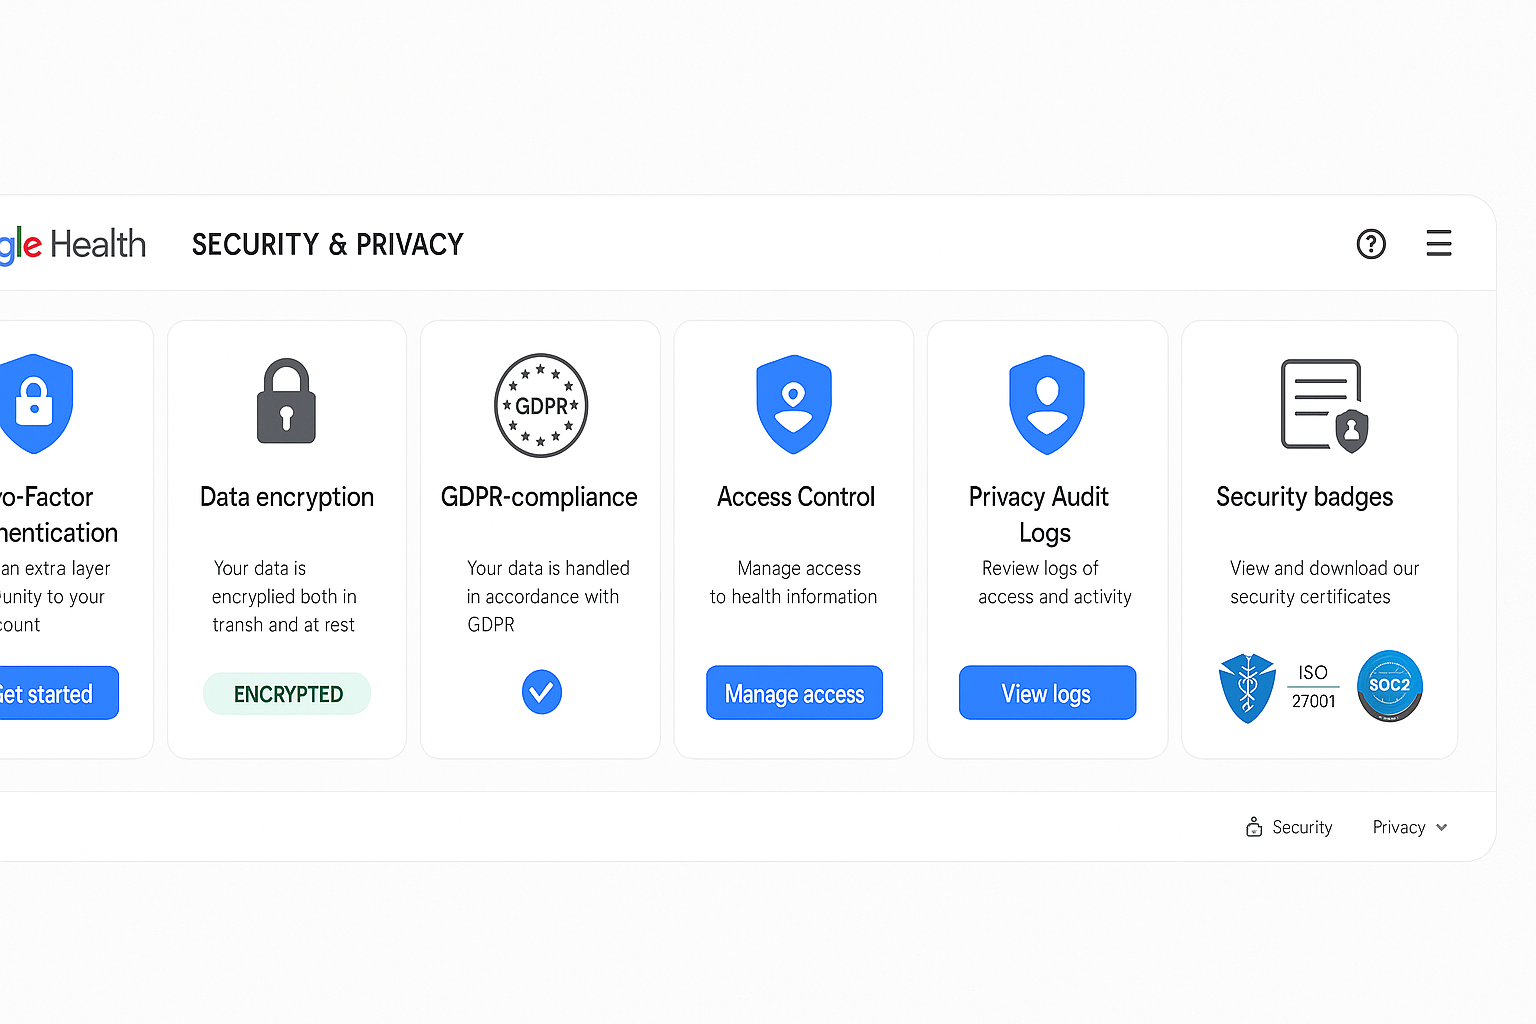Click the ISO 27001 certification shield badge
This screenshot has height=1024, width=1536.
(1247, 687)
